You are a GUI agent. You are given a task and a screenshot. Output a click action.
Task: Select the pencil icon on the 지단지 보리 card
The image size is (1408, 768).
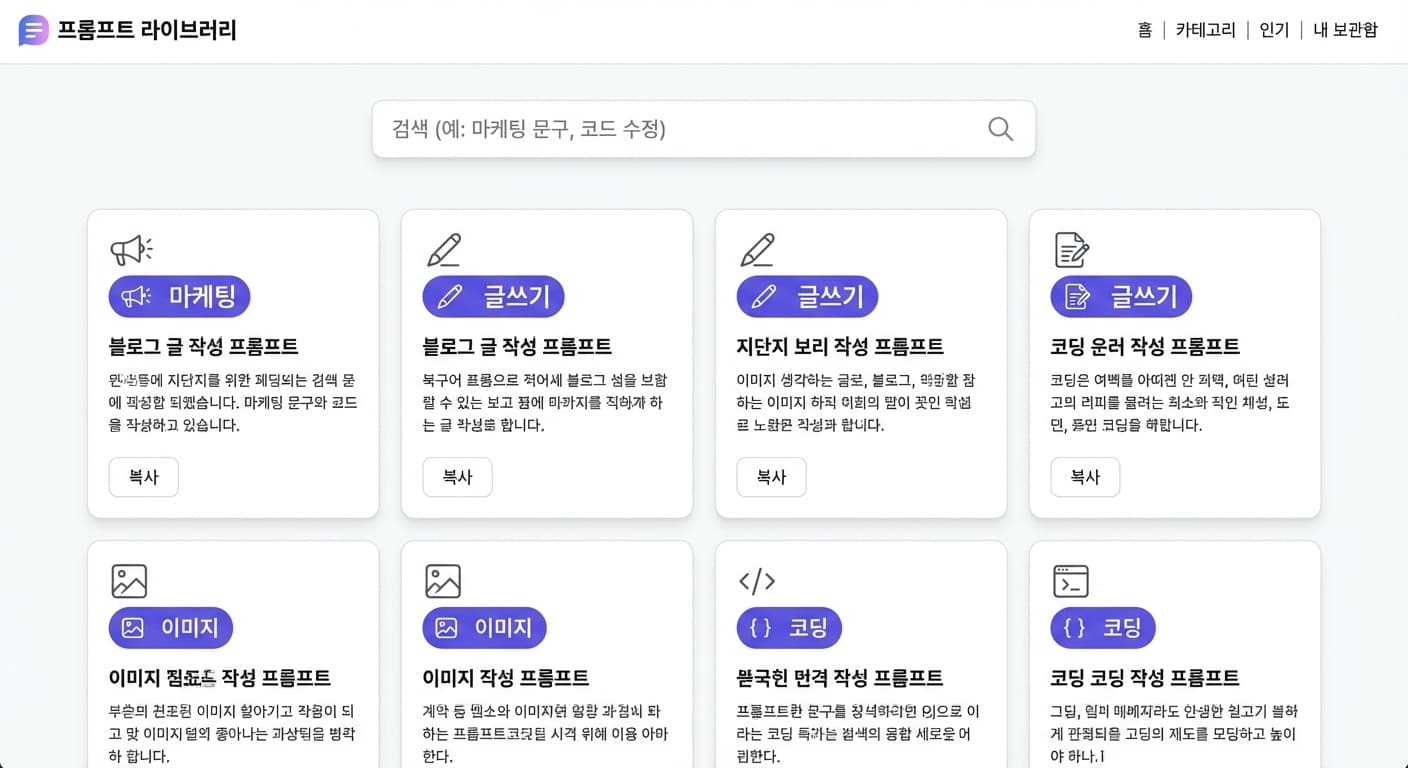[758, 249]
